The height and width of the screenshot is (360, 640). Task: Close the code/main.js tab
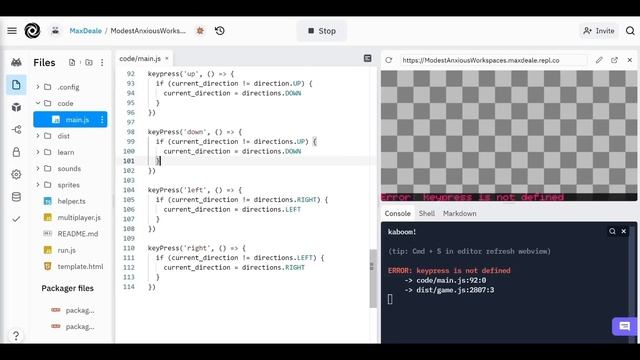tap(167, 59)
